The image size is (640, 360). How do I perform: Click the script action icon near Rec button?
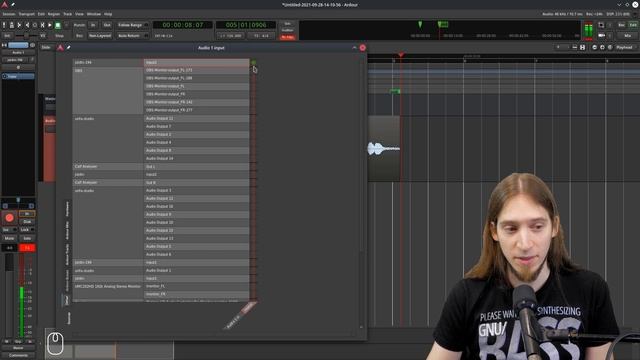601,25
